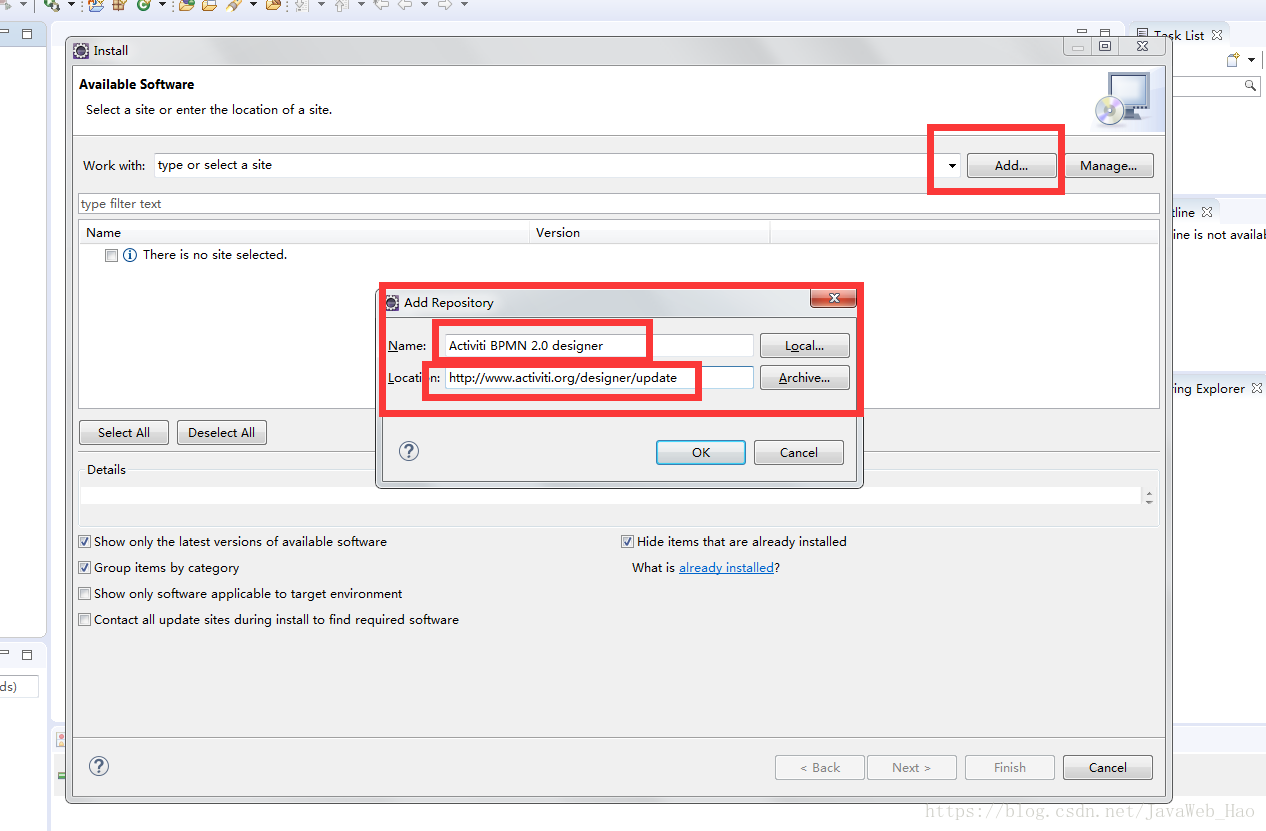This screenshot has width=1266, height=831.
Task: Close the Outline view tab
Action: [x=1207, y=212]
